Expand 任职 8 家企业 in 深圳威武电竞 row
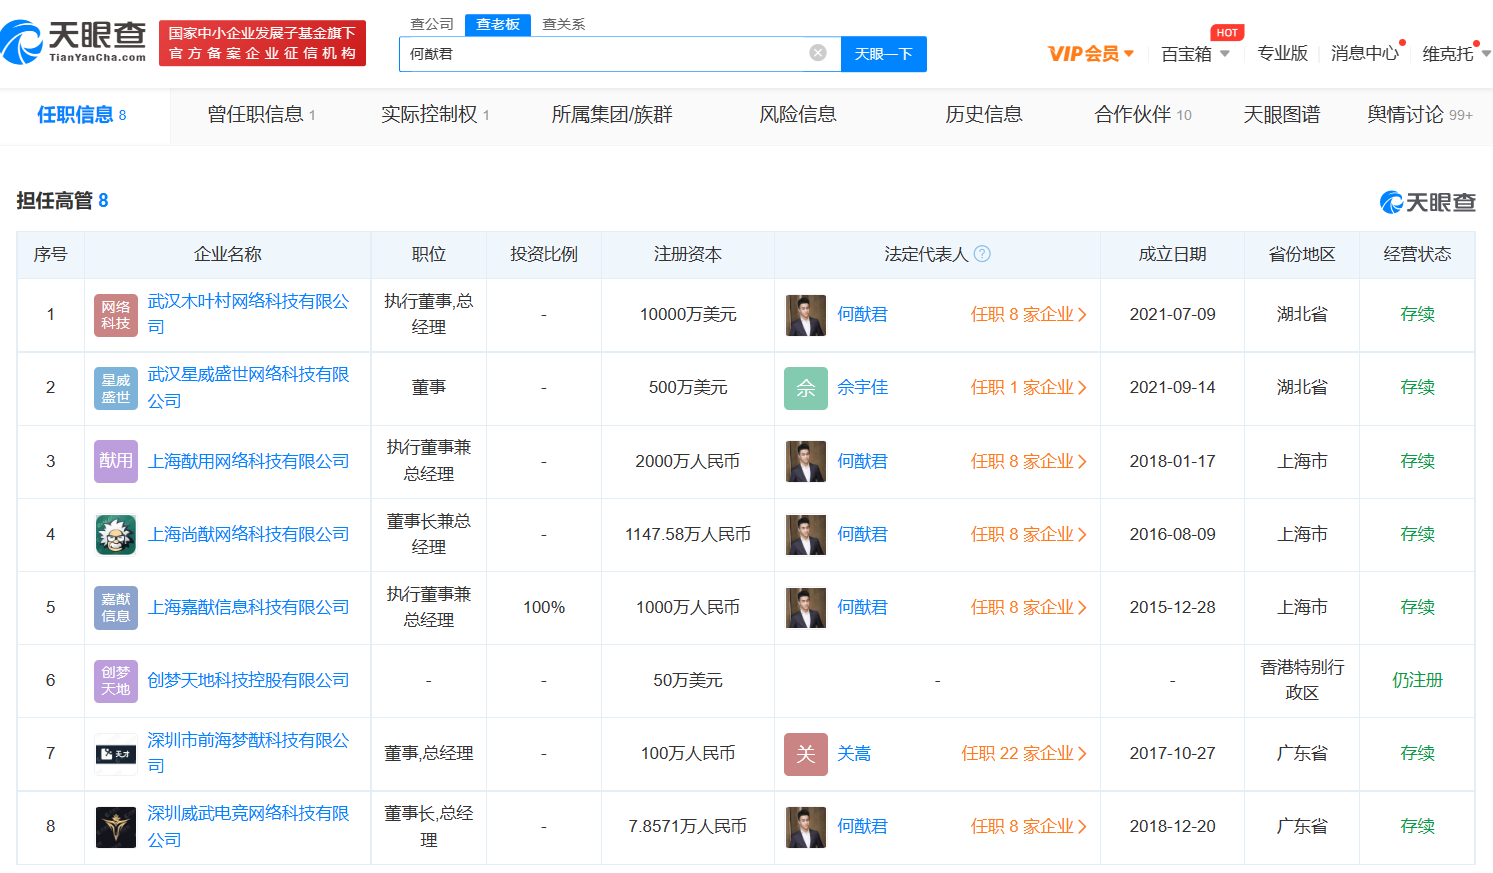The width and height of the screenshot is (1493, 873). point(1028,826)
